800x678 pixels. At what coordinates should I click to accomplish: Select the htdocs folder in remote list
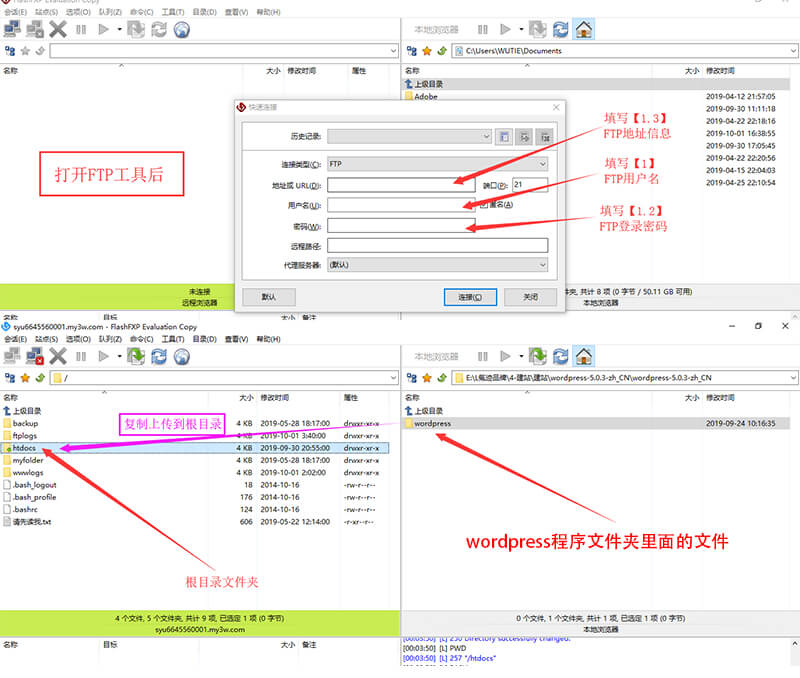[25, 449]
